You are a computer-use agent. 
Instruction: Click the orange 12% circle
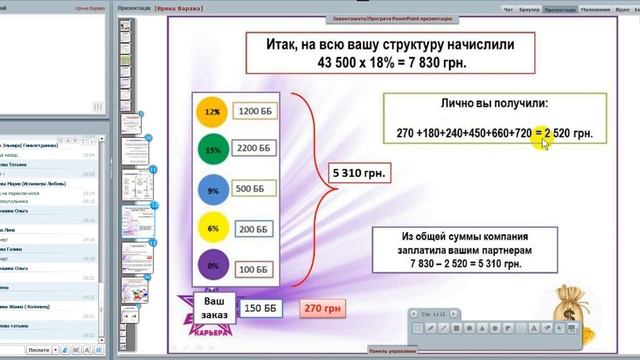(x=212, y=111)
